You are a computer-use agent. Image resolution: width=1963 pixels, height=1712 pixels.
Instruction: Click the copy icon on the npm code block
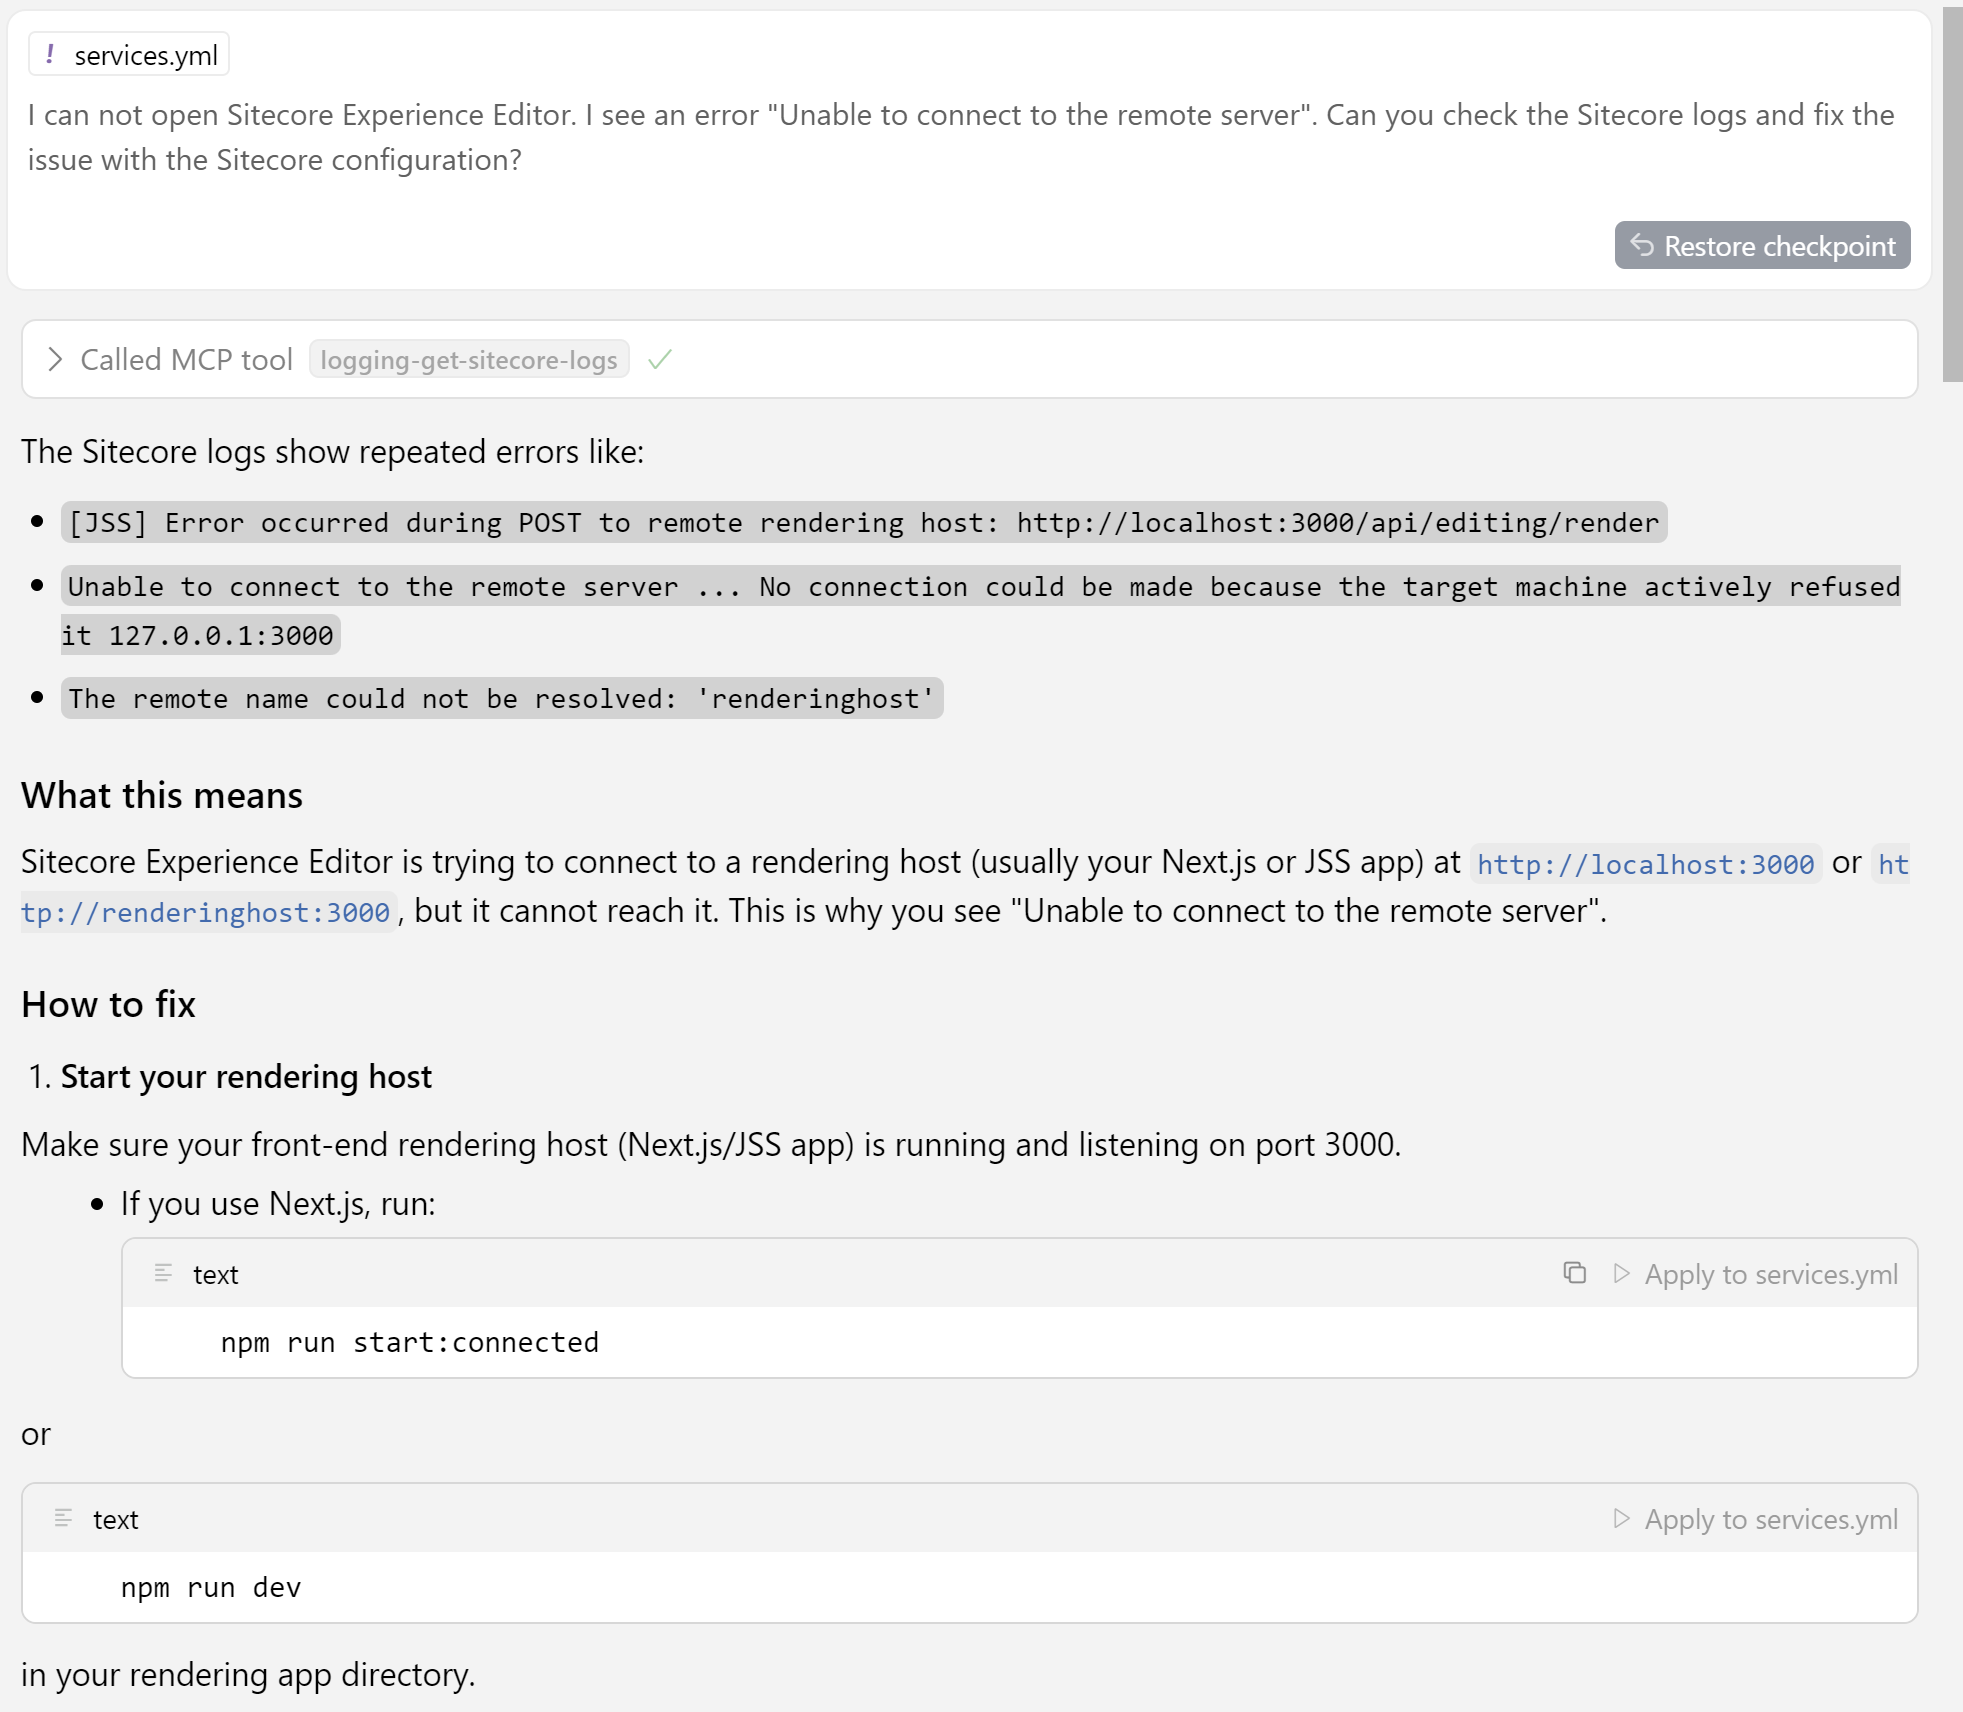1575,1273
